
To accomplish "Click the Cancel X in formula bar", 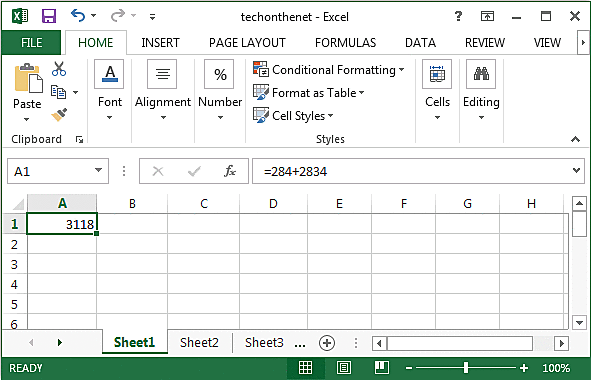I will (x=158, y=172).
